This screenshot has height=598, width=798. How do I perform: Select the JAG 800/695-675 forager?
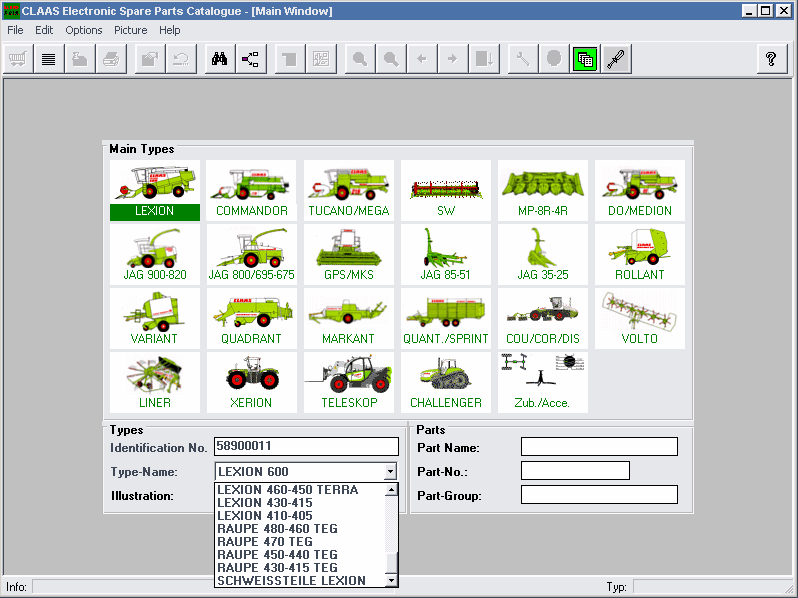pos(252,254)
